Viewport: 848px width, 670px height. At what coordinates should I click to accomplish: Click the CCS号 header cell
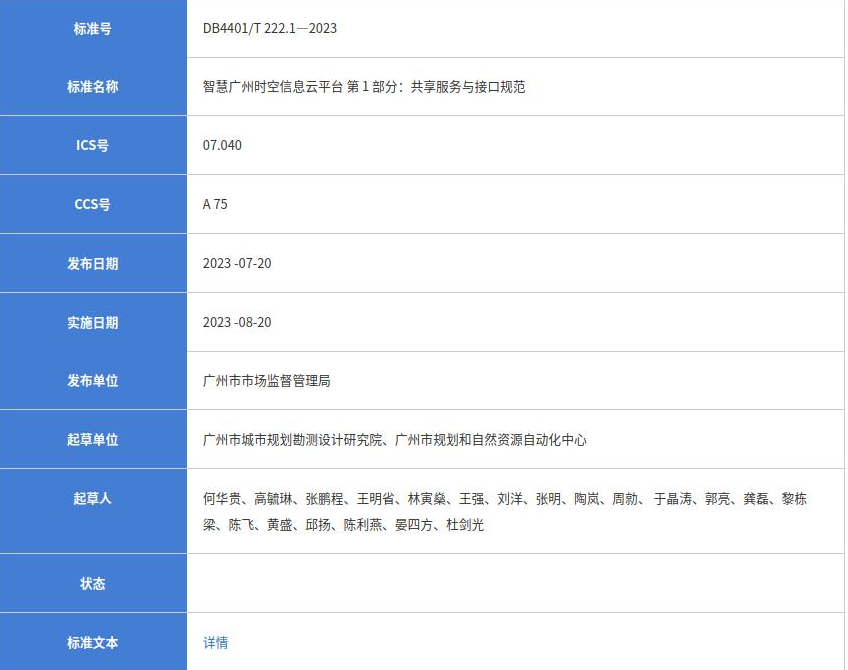93,204
